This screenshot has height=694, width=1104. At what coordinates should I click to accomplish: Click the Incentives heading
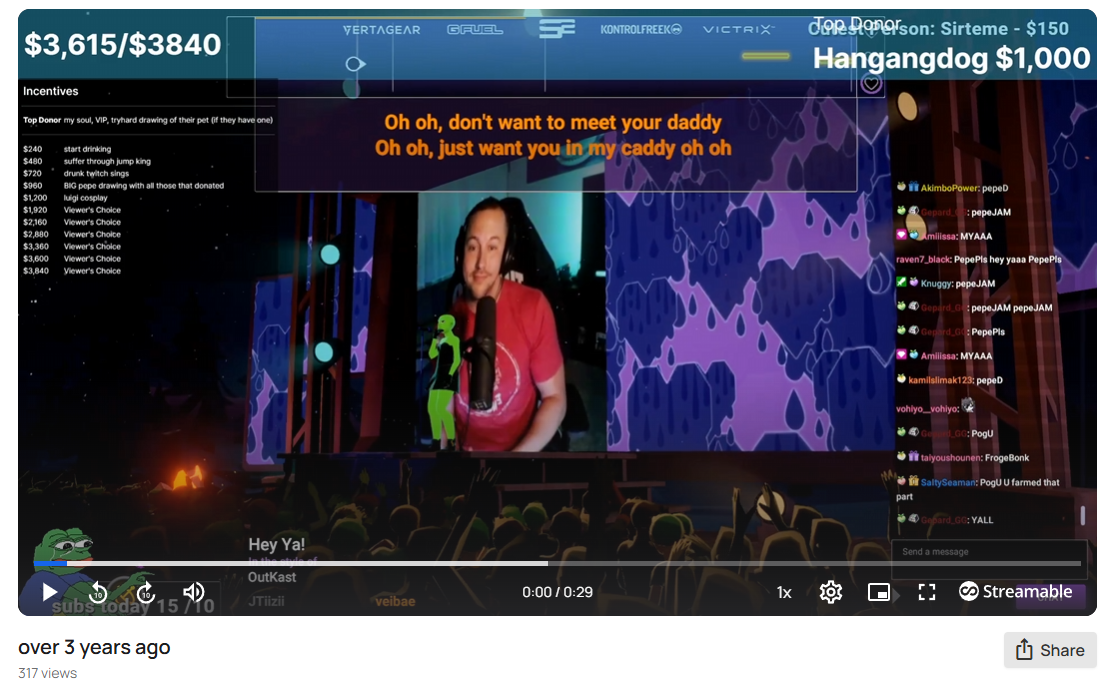coord(51,91)
